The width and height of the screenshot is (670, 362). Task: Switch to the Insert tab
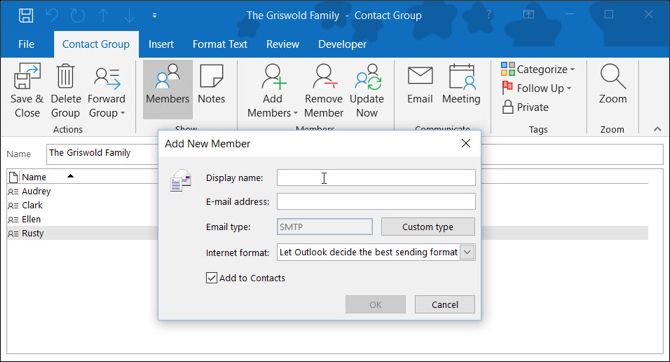tap(161, 44)
